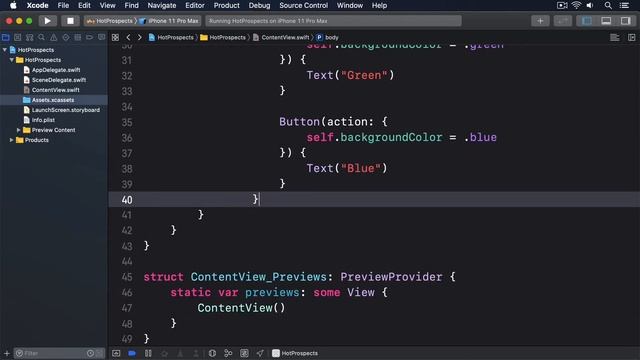Collapse the HotProspects group folder

[x=11, y=60]
